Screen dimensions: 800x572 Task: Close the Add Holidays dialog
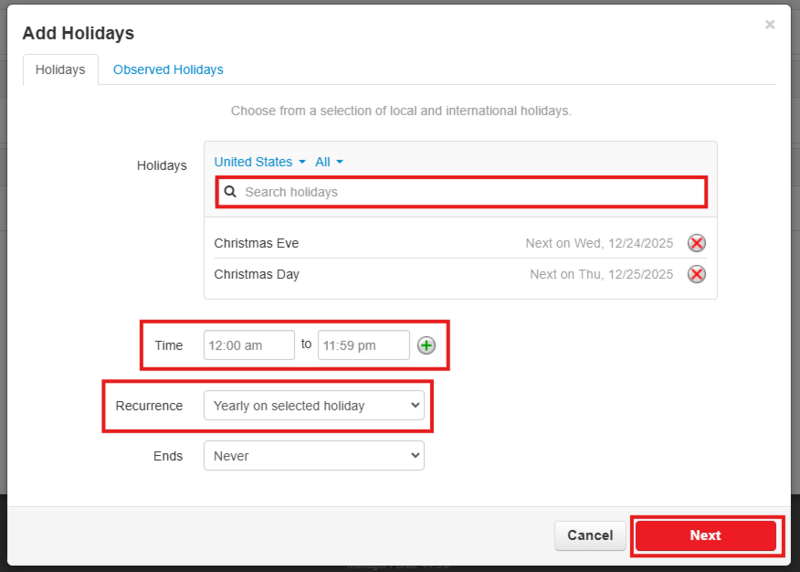pyautogui.click(x=769, y=25)
